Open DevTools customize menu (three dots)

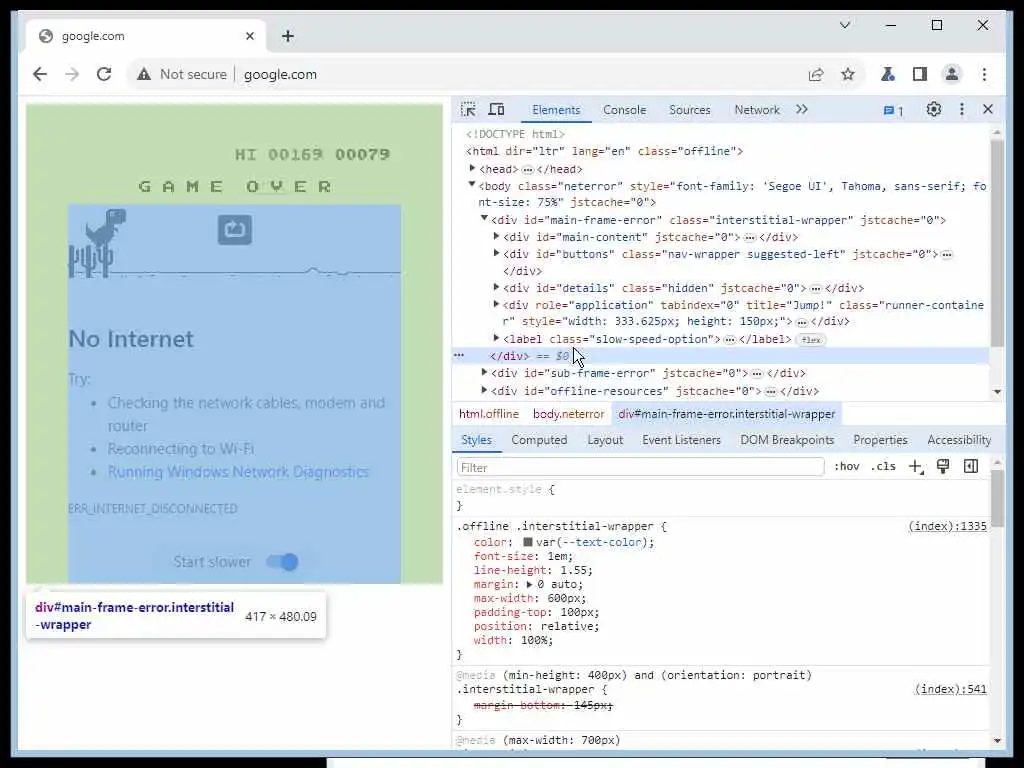961,110
